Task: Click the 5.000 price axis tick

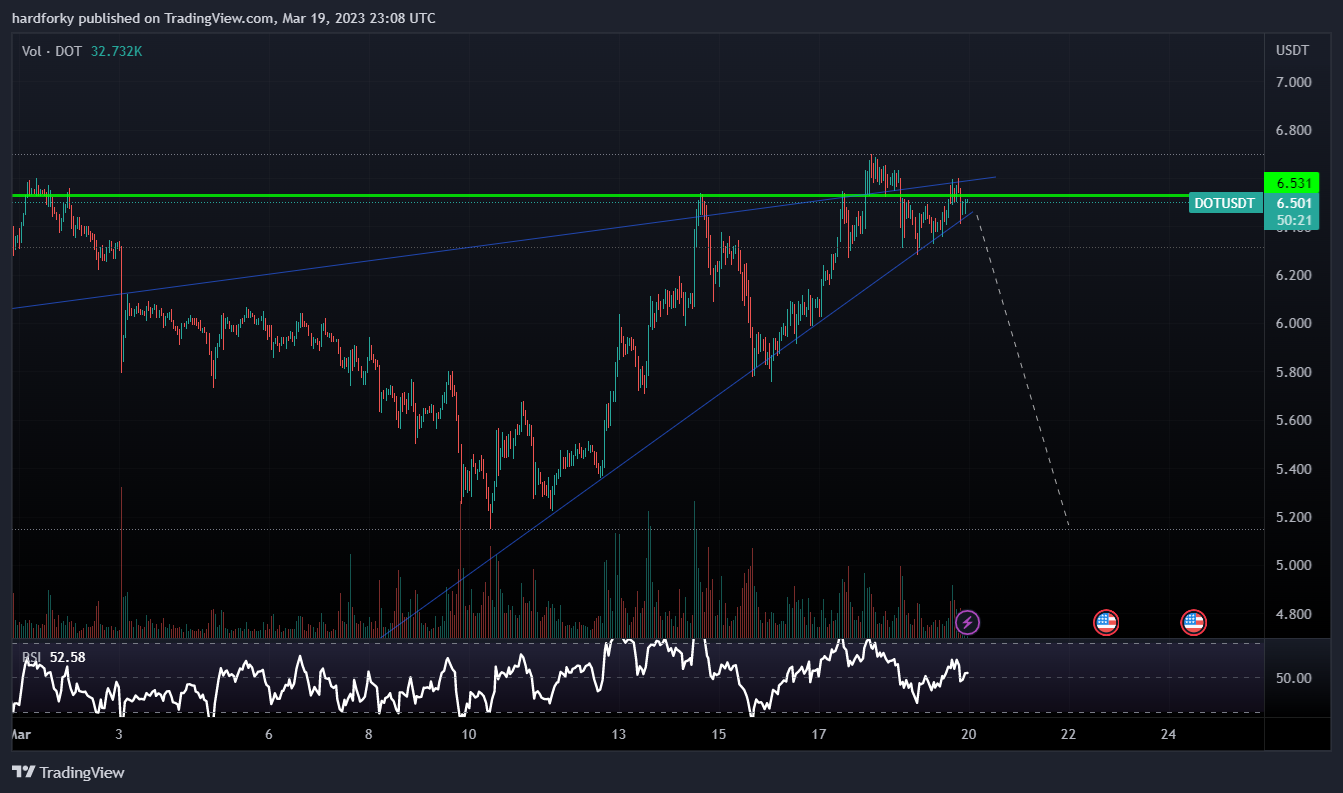Action: pos(1294,565)
